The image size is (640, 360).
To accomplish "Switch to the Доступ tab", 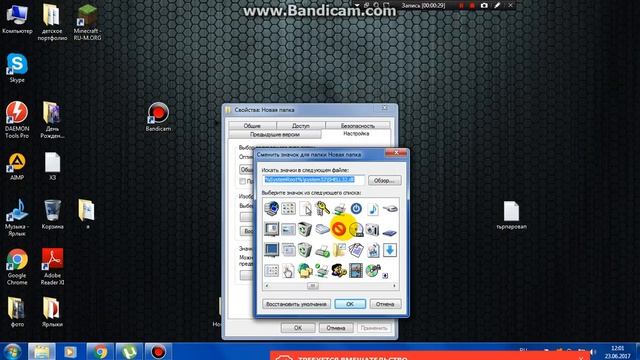I will point(301,126).
